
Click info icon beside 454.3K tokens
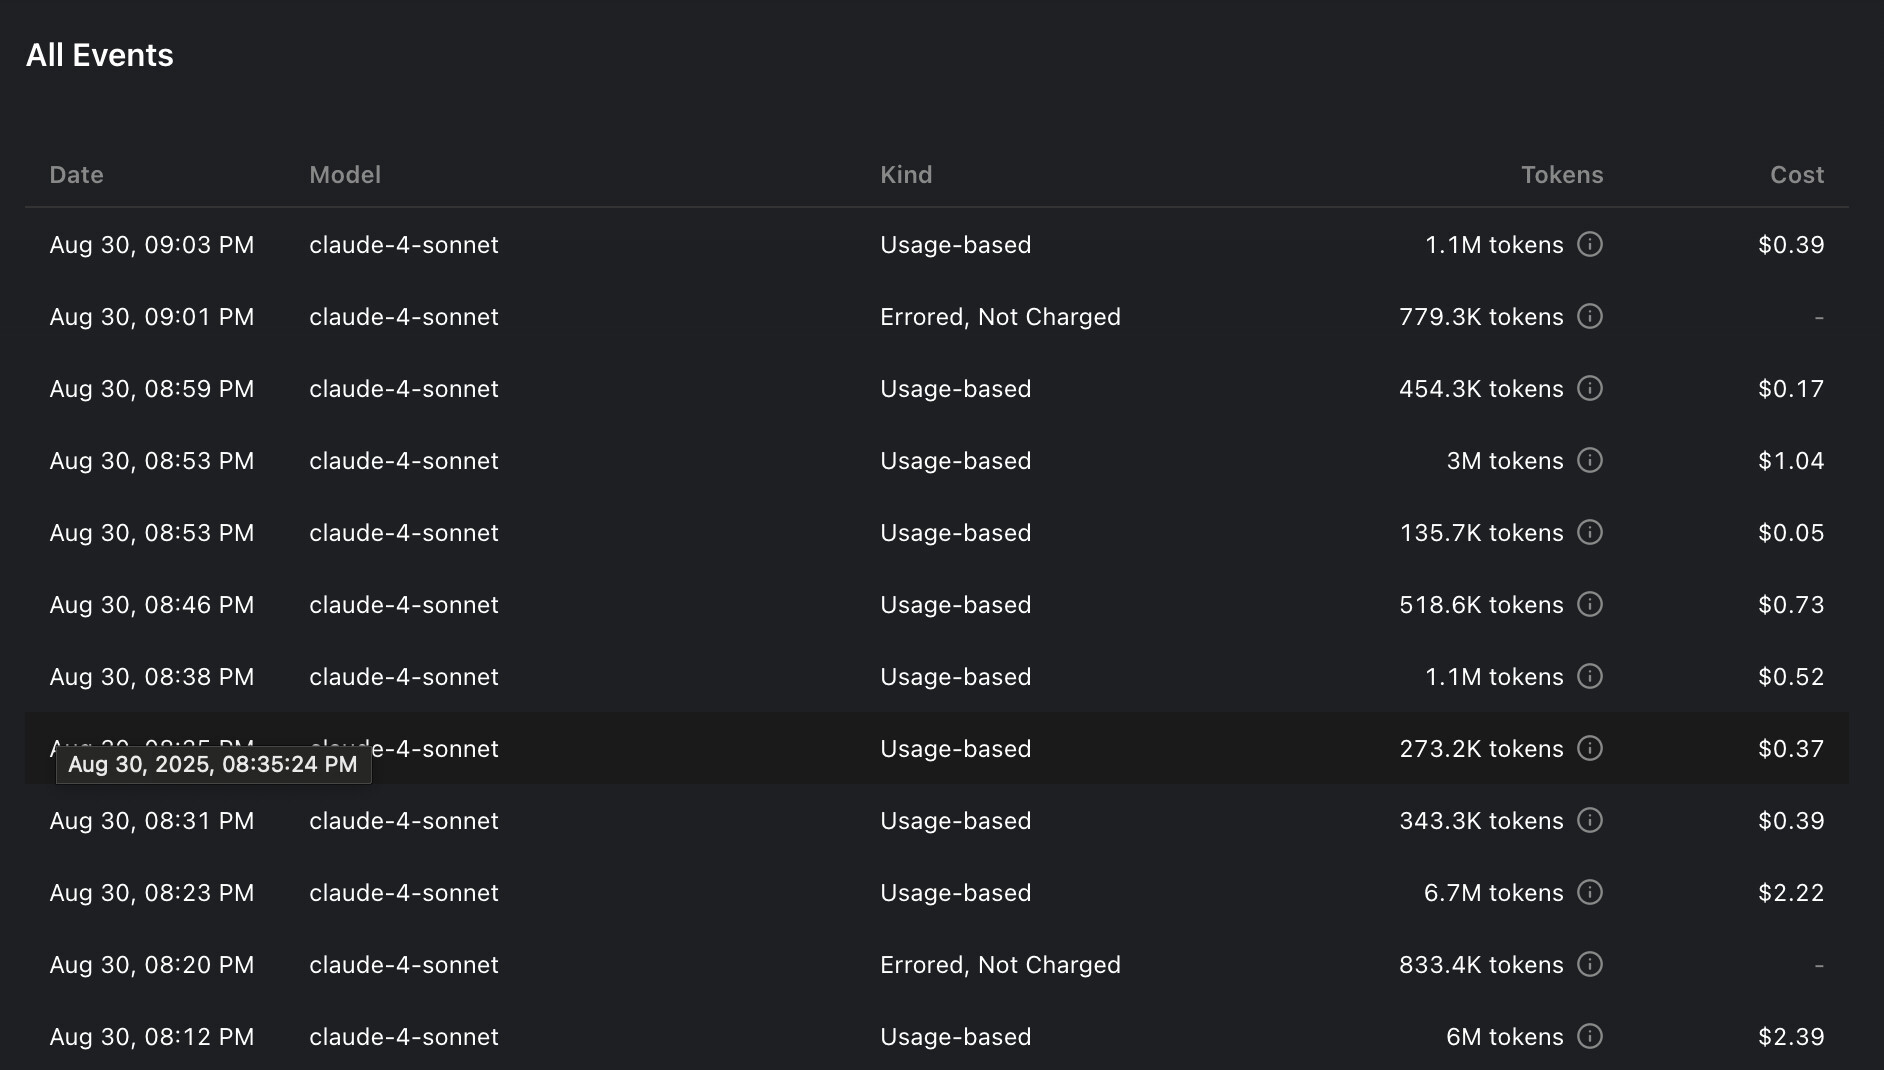1590,389
